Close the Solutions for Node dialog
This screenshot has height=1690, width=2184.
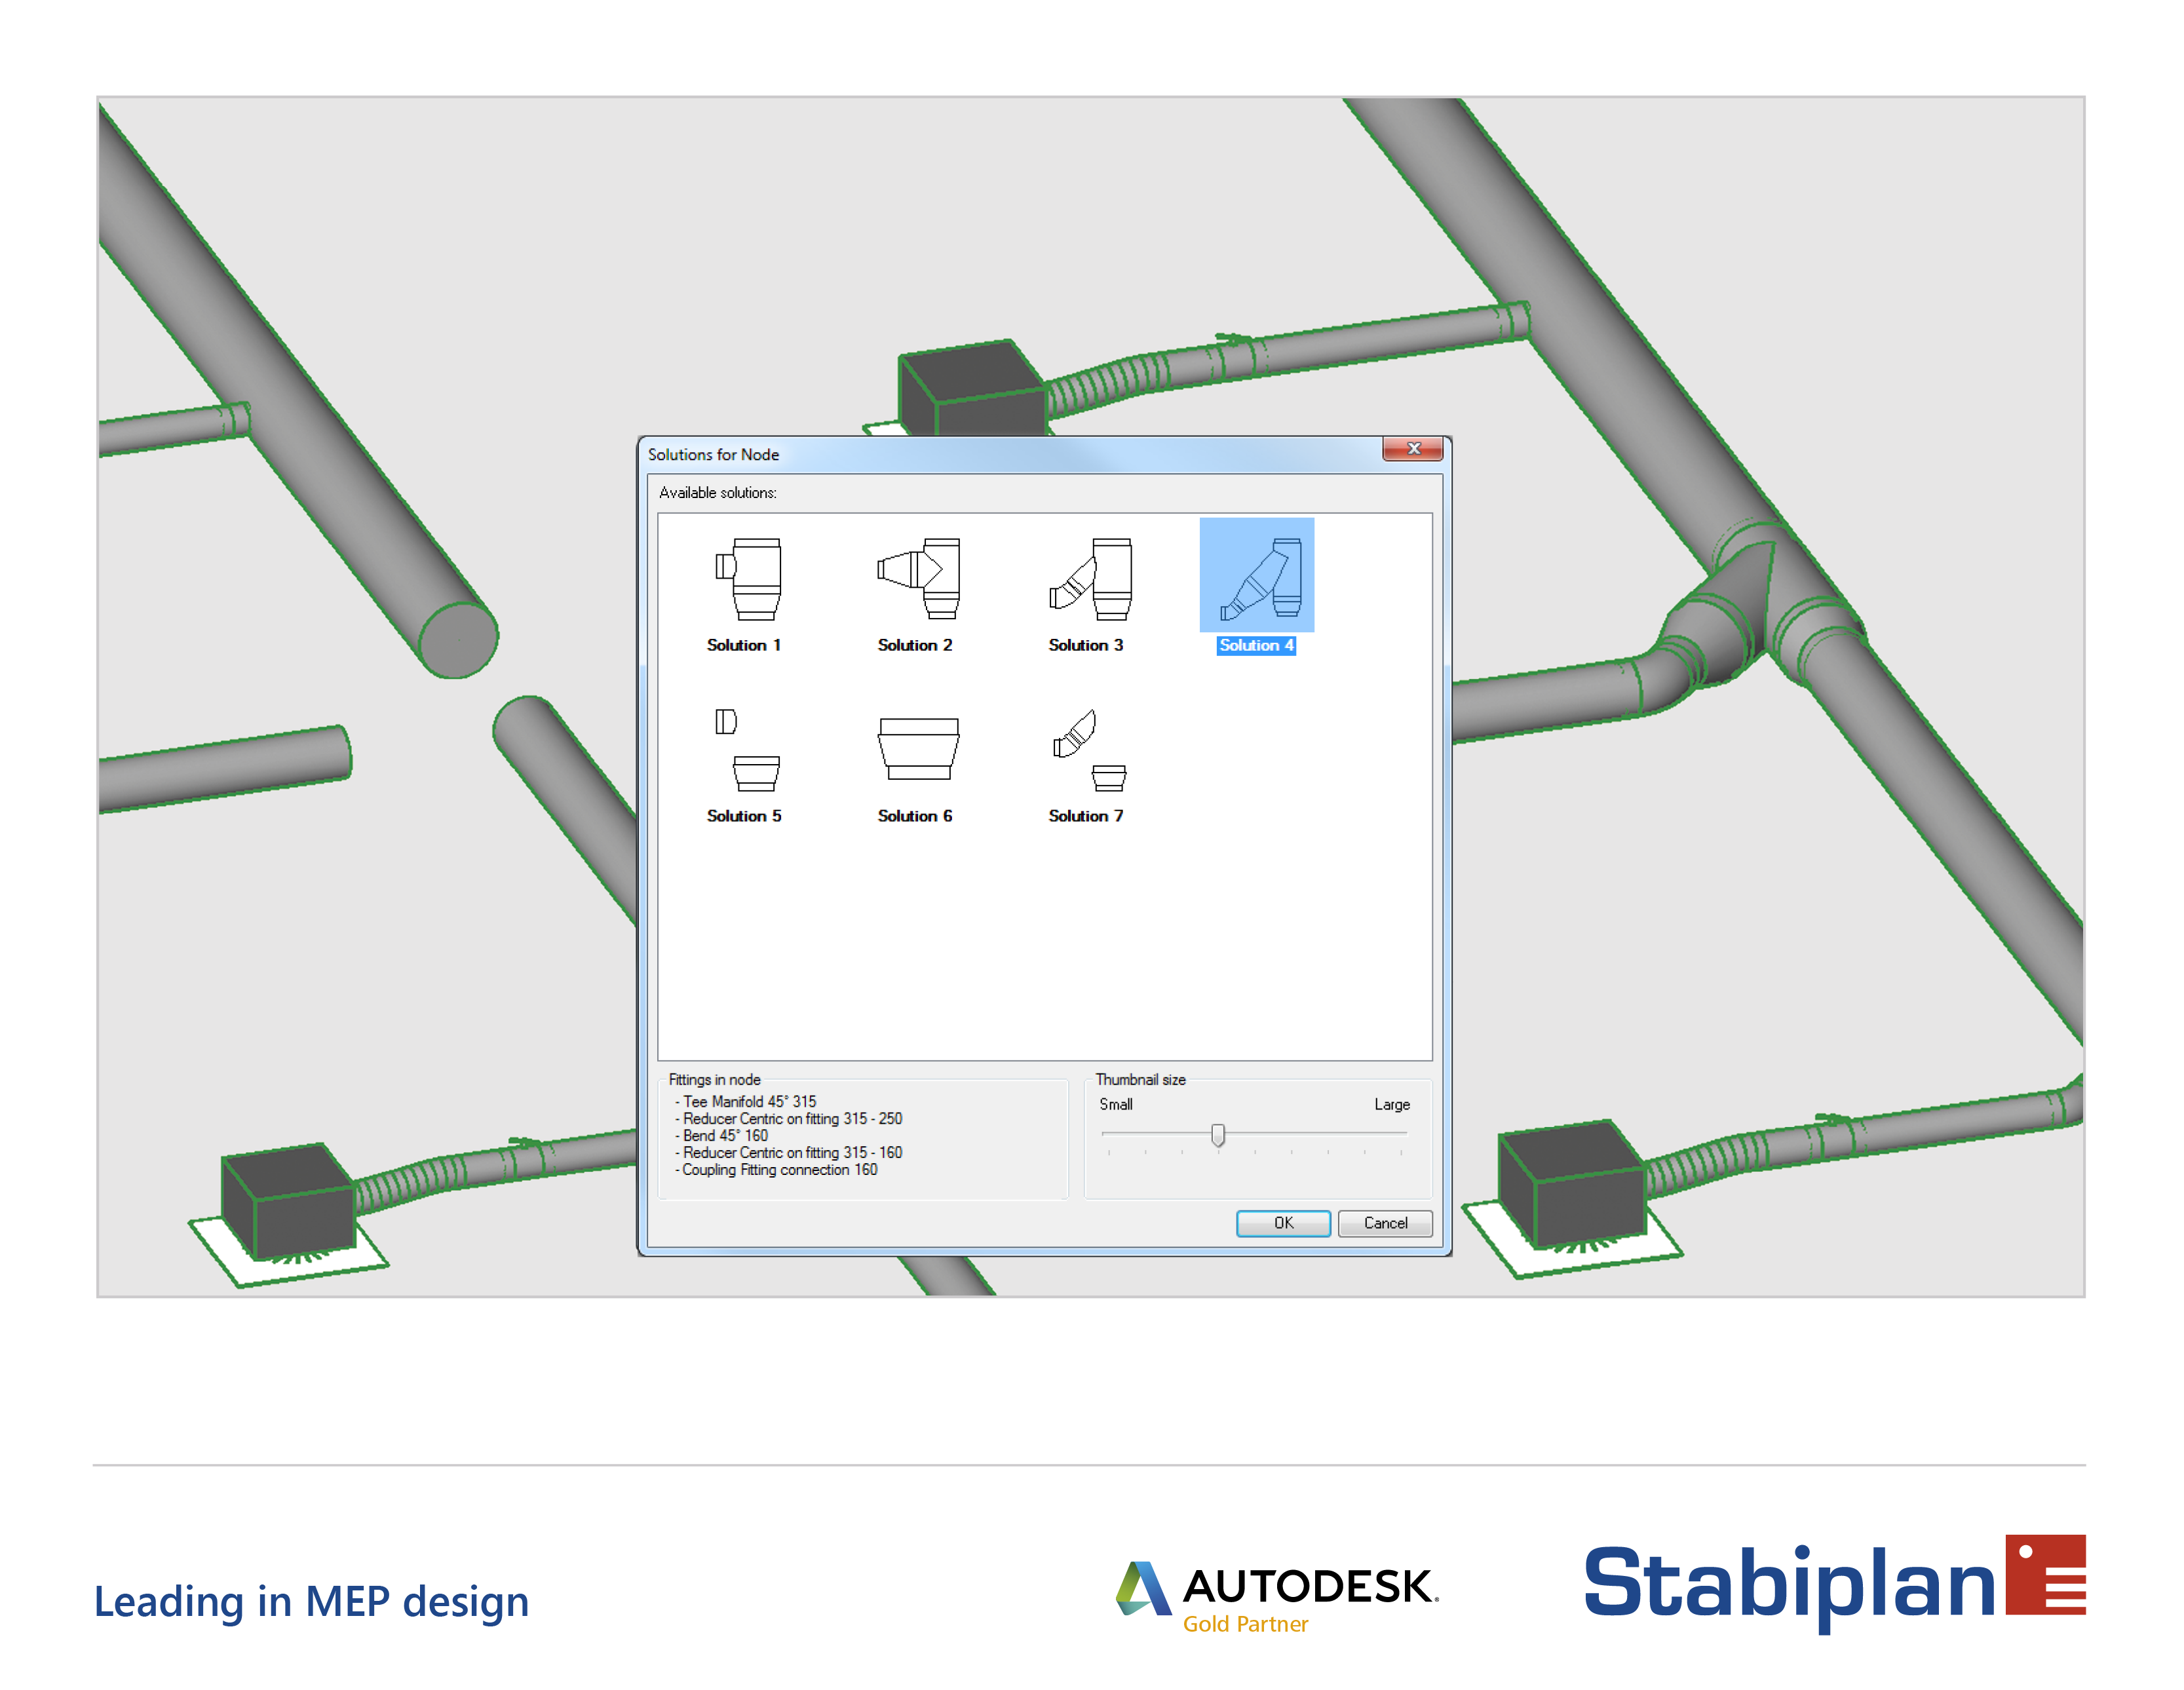click(1412, 449)
